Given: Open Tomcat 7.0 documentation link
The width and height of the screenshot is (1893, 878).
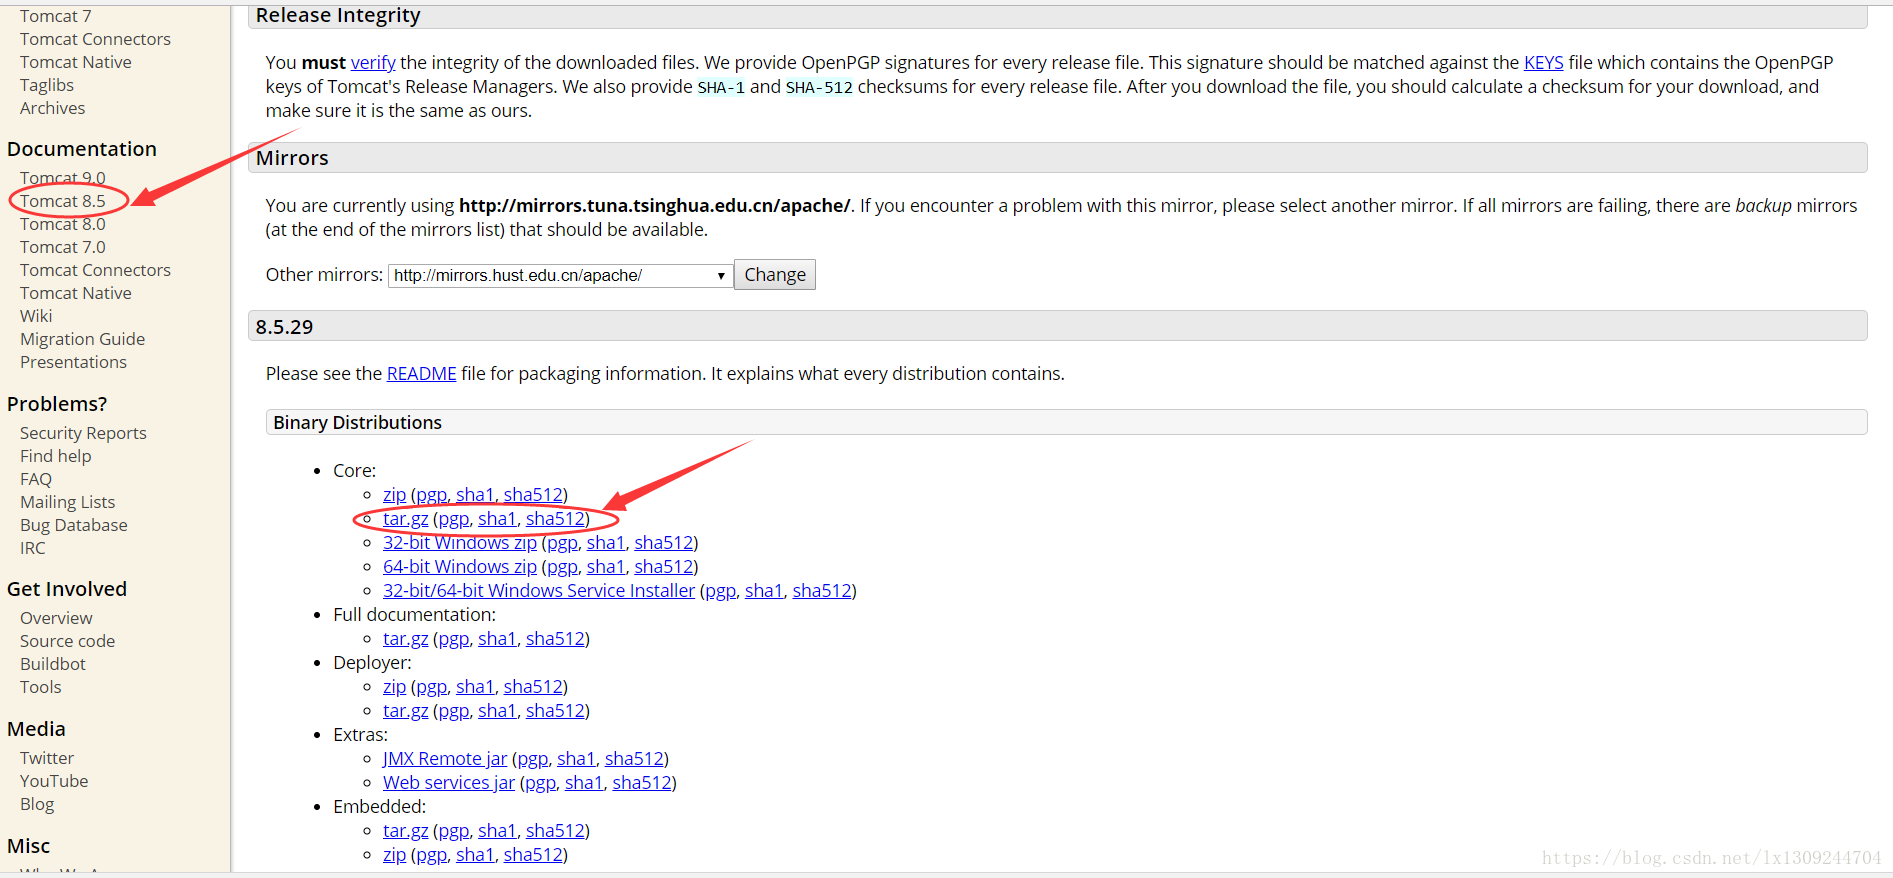Looking at the screenshot, I should (62, 247).
